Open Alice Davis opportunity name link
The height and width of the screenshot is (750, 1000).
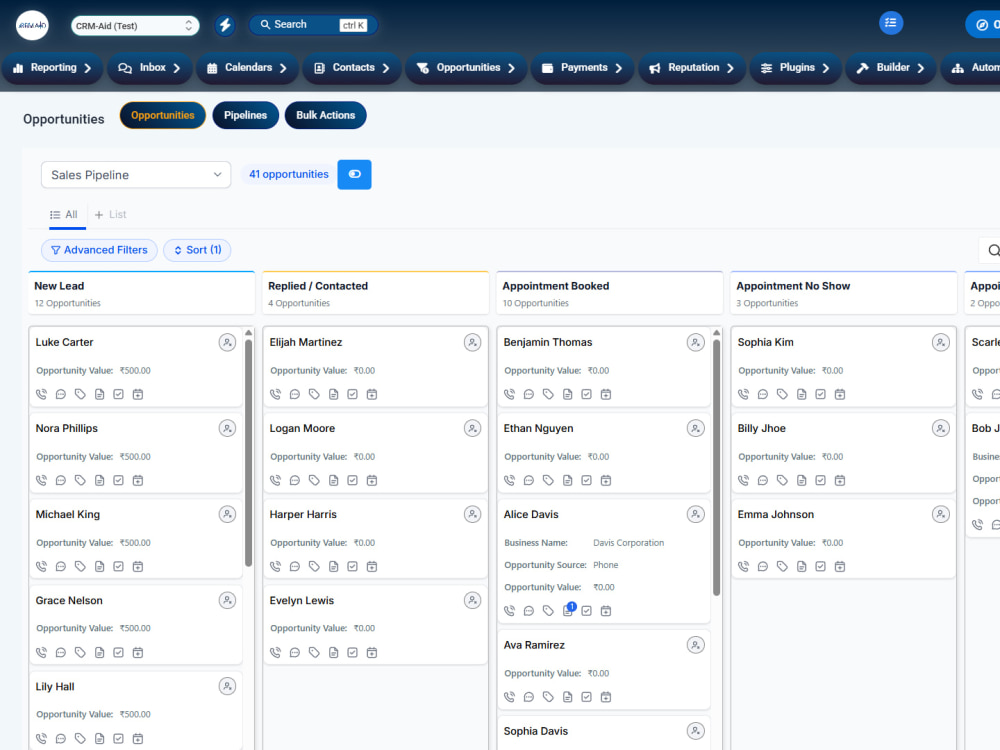531,514
